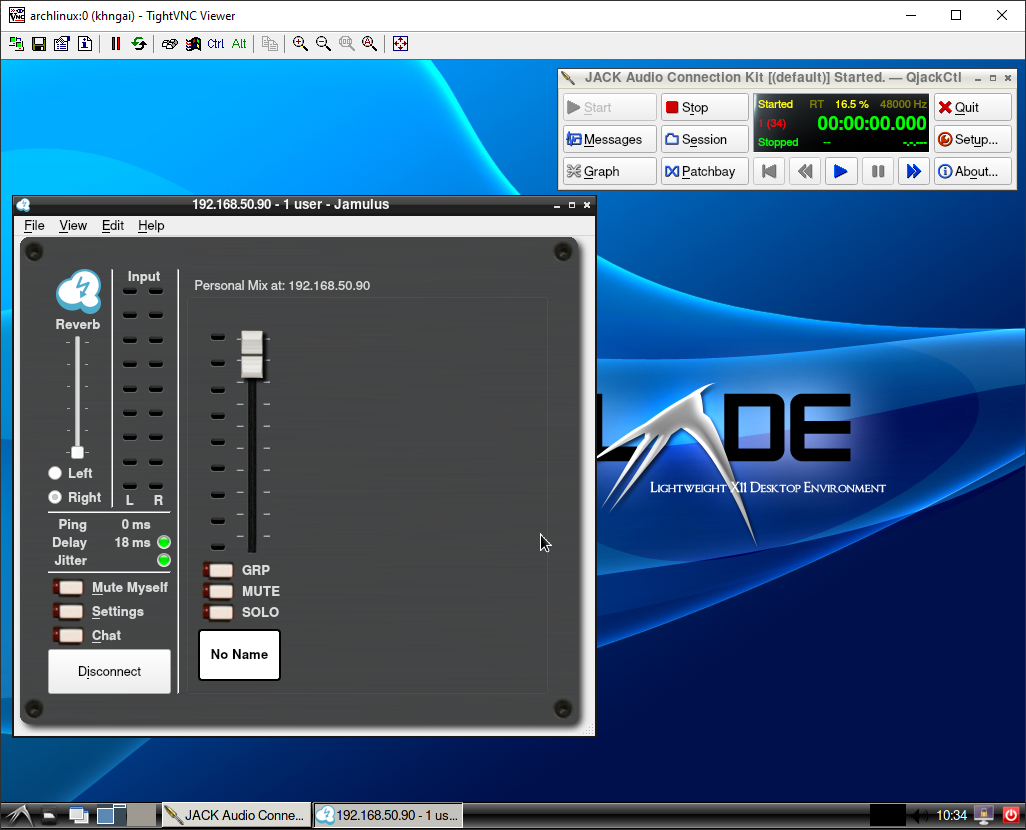
Task: Click the Jamulus cloud logo above Reverb
Action: [79, 291]
